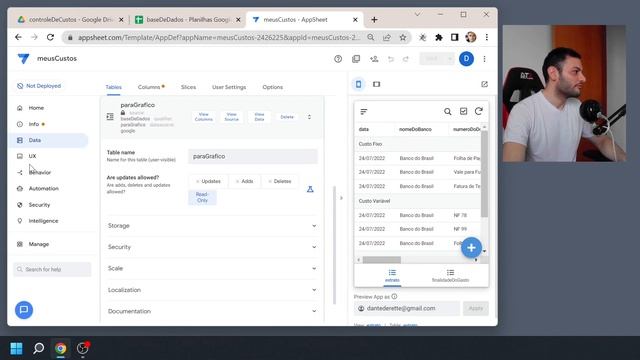Click the preview vertical scrollbar

point(484,173)
